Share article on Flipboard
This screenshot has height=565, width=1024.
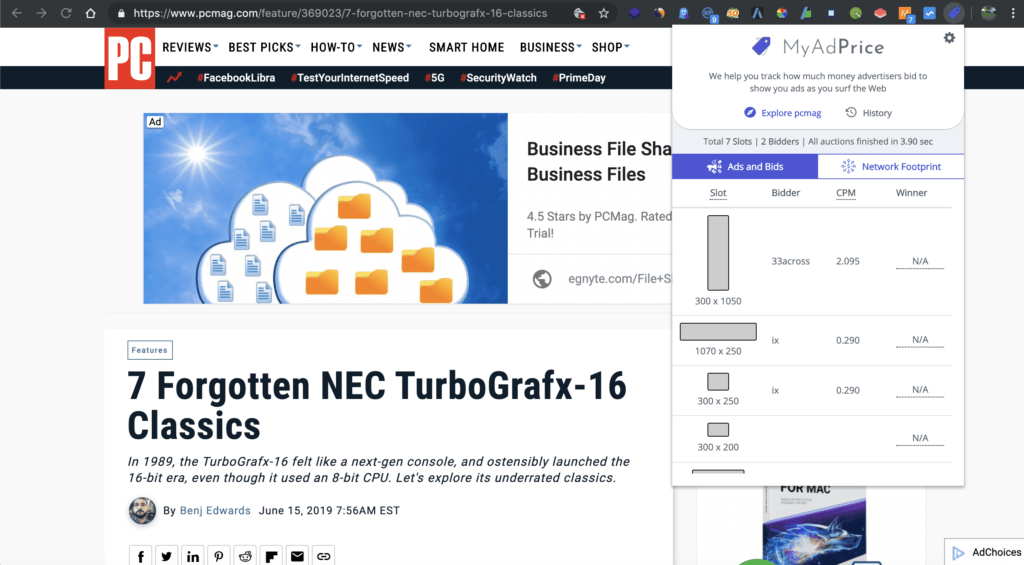(x=271, y=556)
